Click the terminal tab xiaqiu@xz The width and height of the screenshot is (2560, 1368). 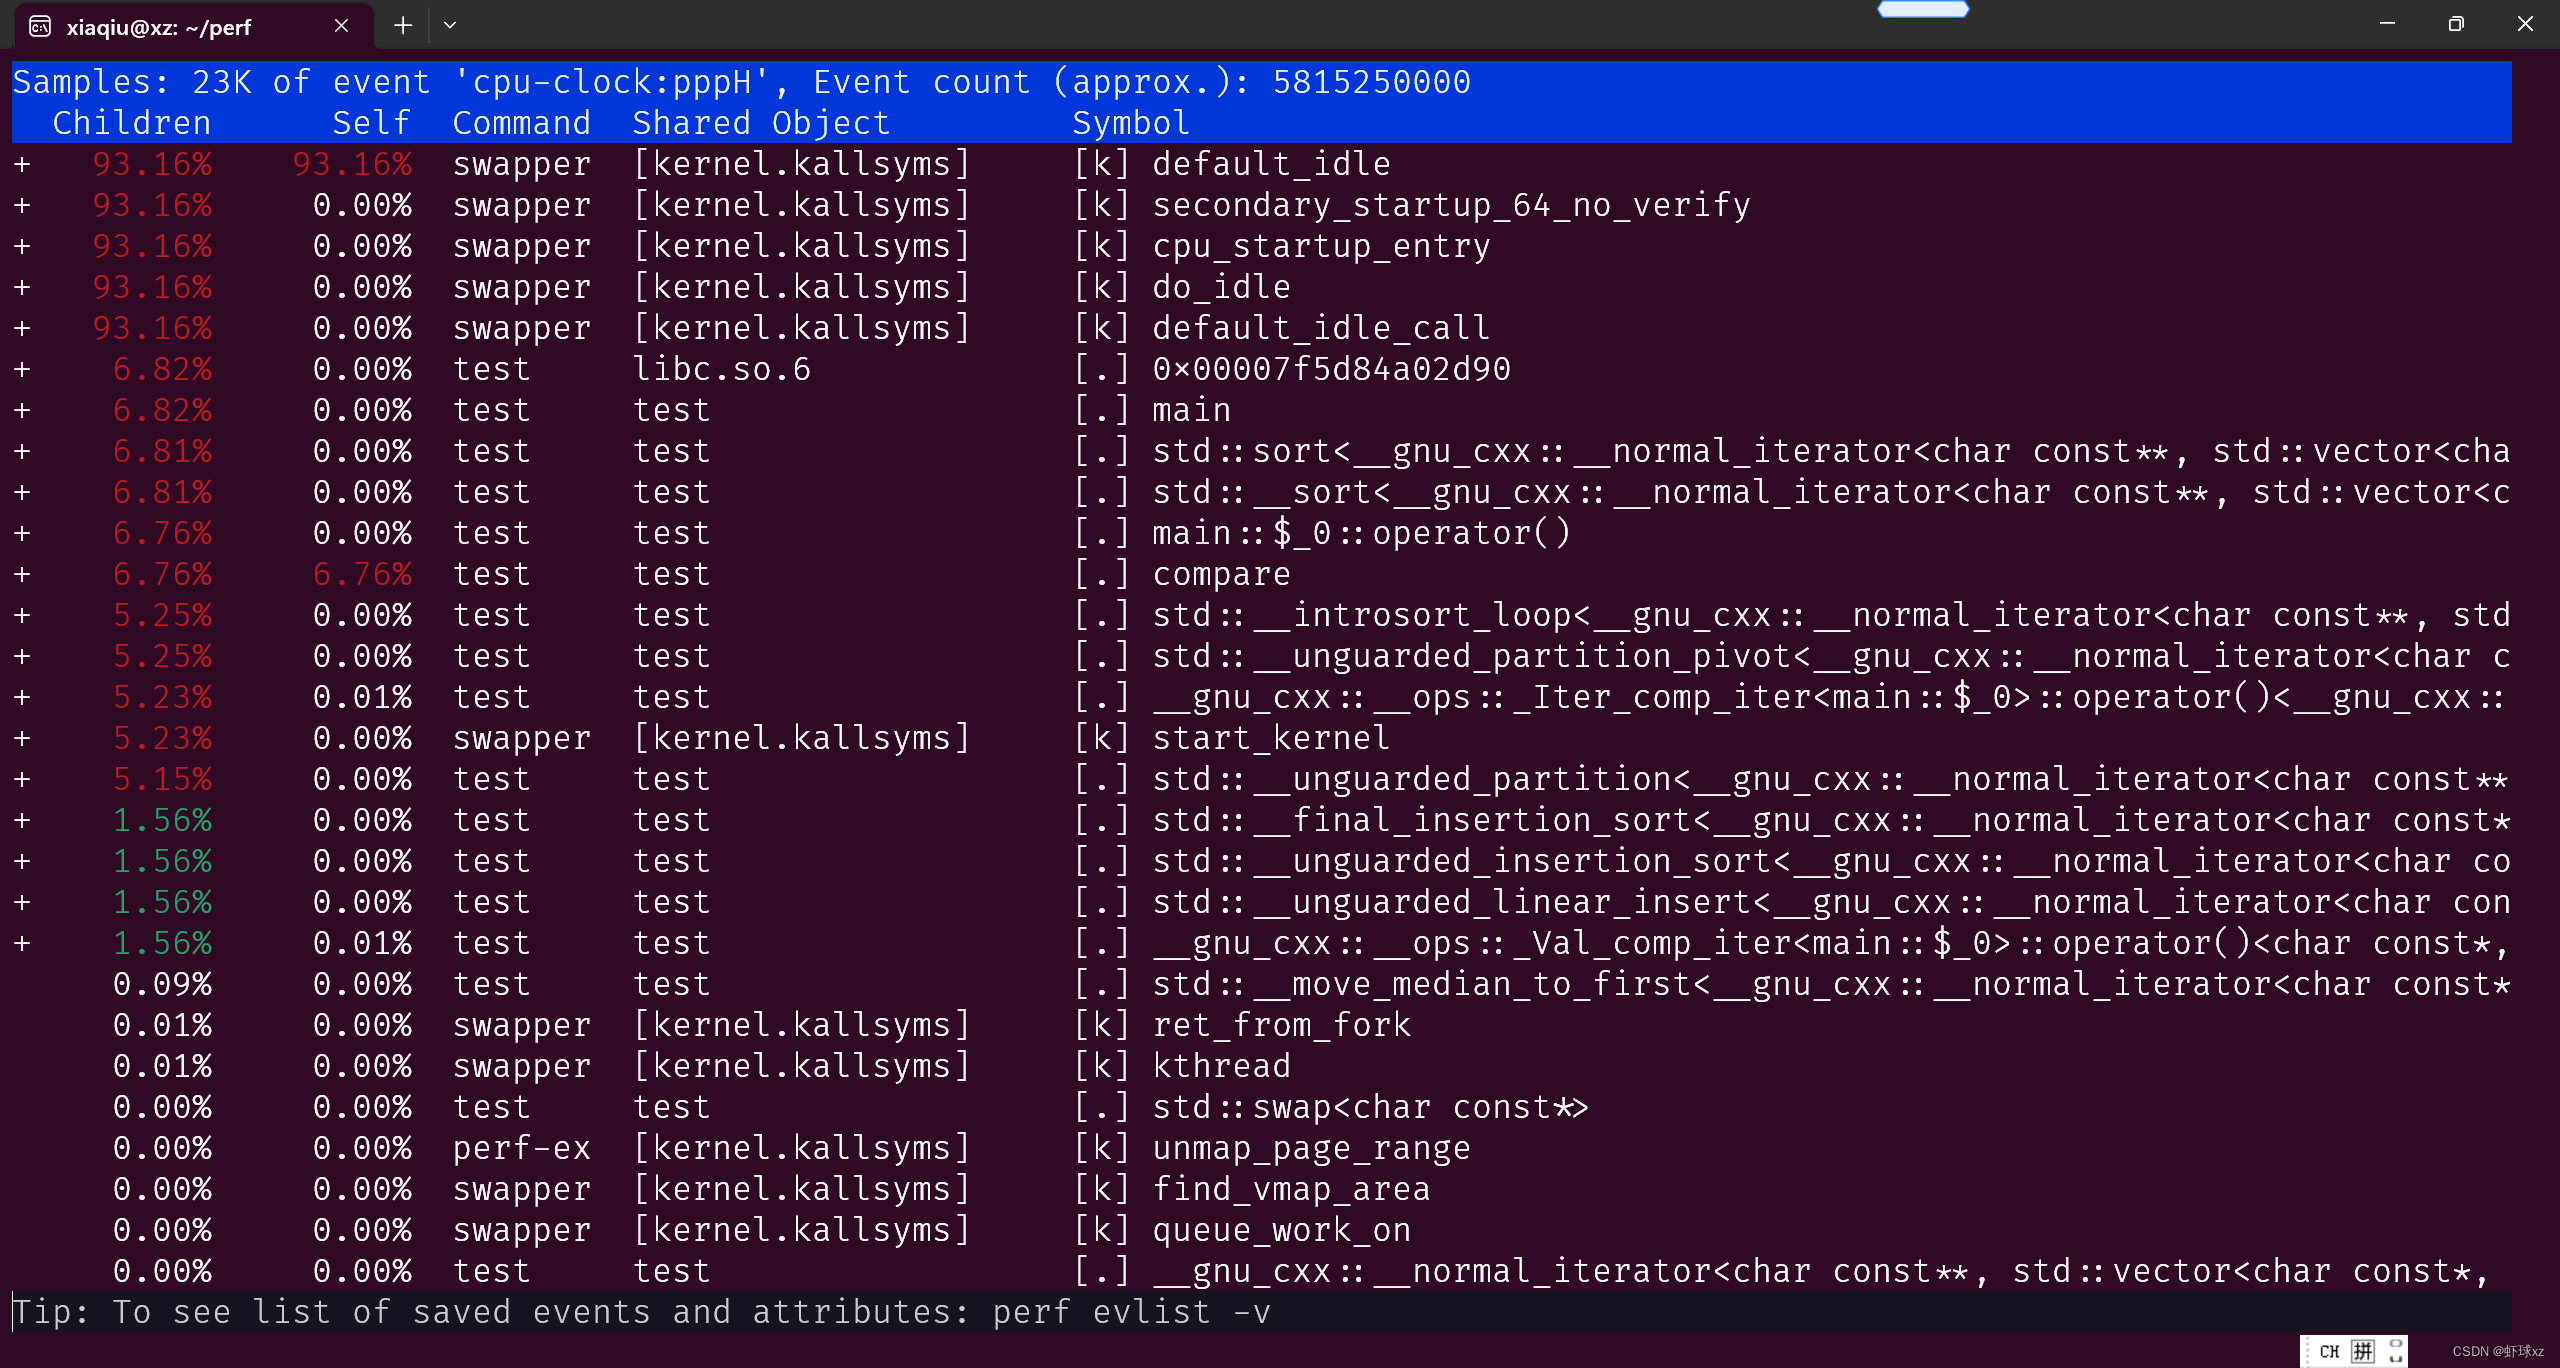click(x=169, y=25)
